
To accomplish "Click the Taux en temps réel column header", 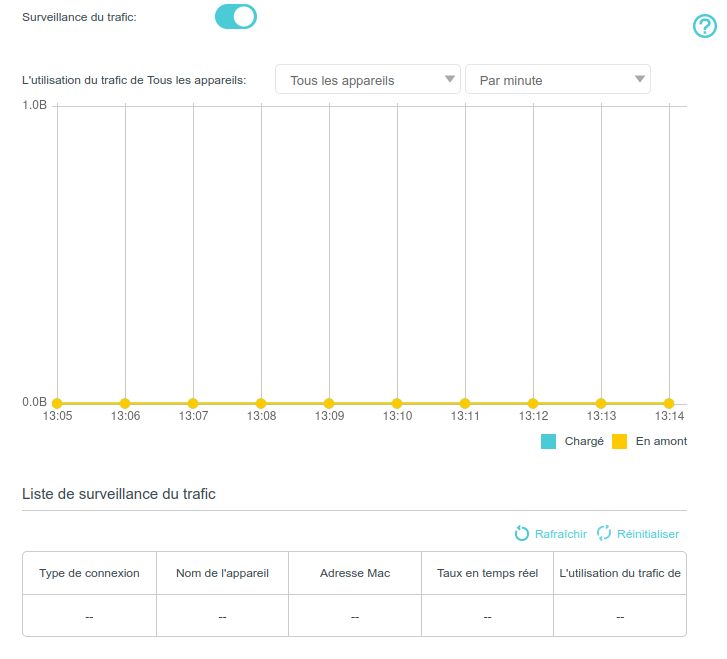I will [x=487, y=573].
